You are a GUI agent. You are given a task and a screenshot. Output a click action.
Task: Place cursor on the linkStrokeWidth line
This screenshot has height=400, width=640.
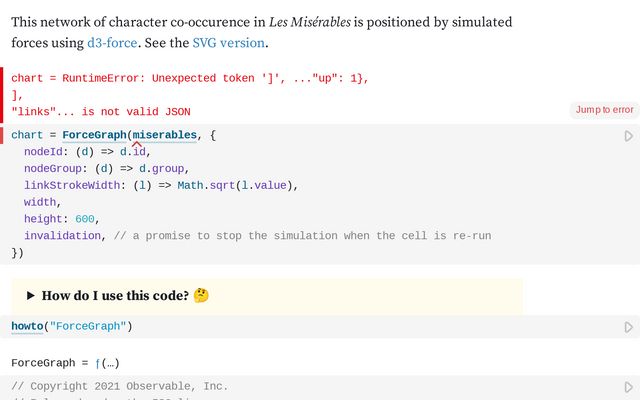click(160, 185)
